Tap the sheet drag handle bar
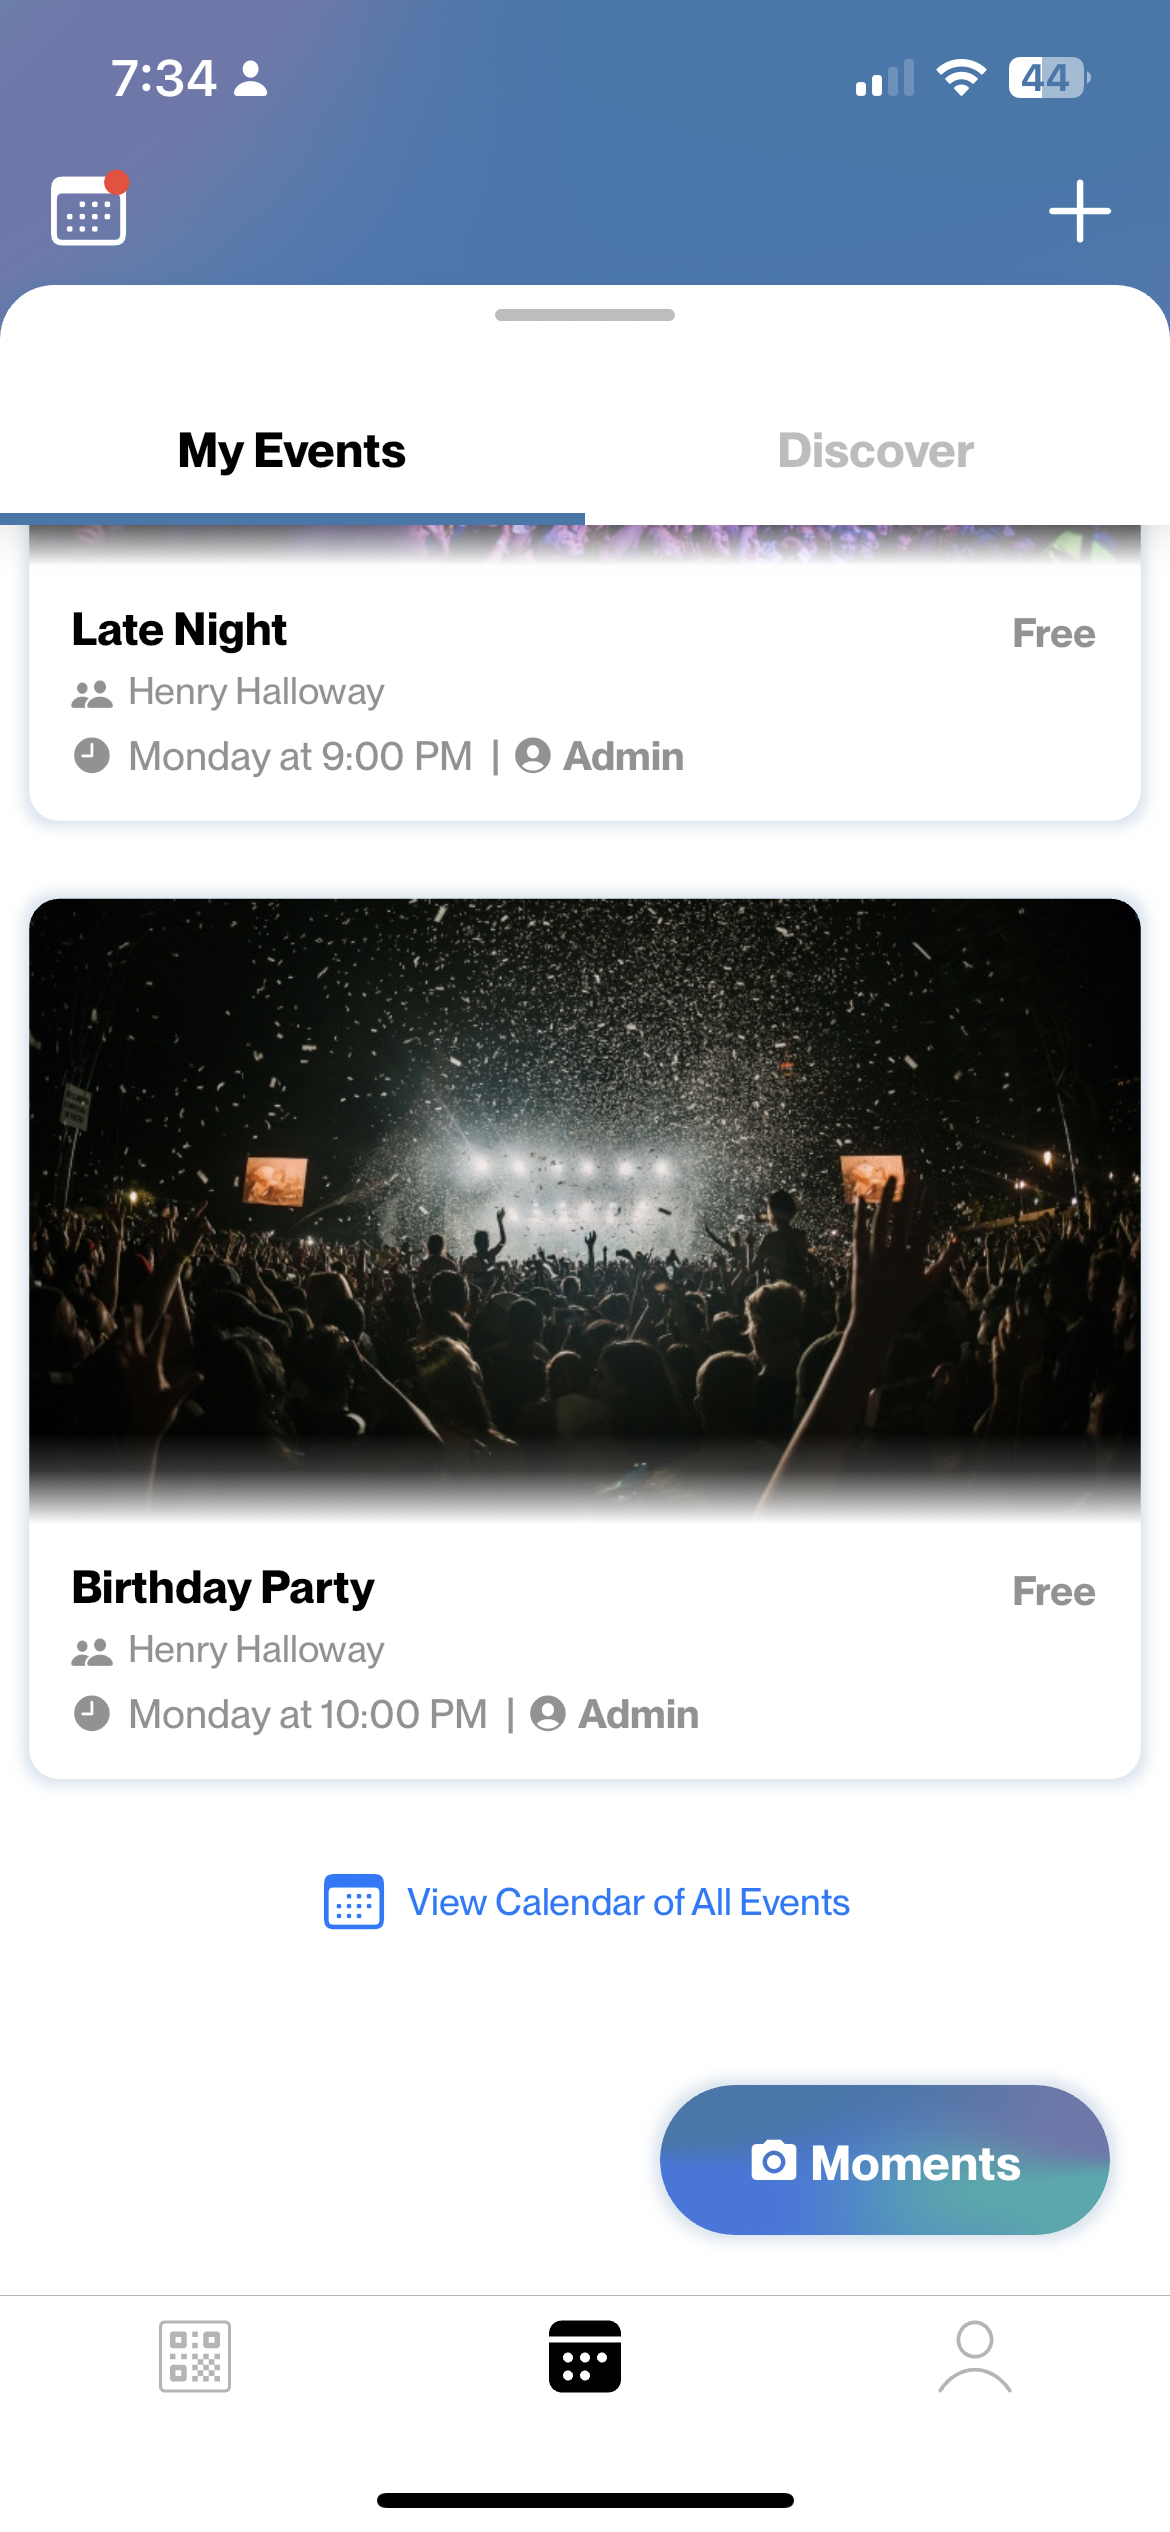Screen dimensions: 1170x2532 pos(585,315)
